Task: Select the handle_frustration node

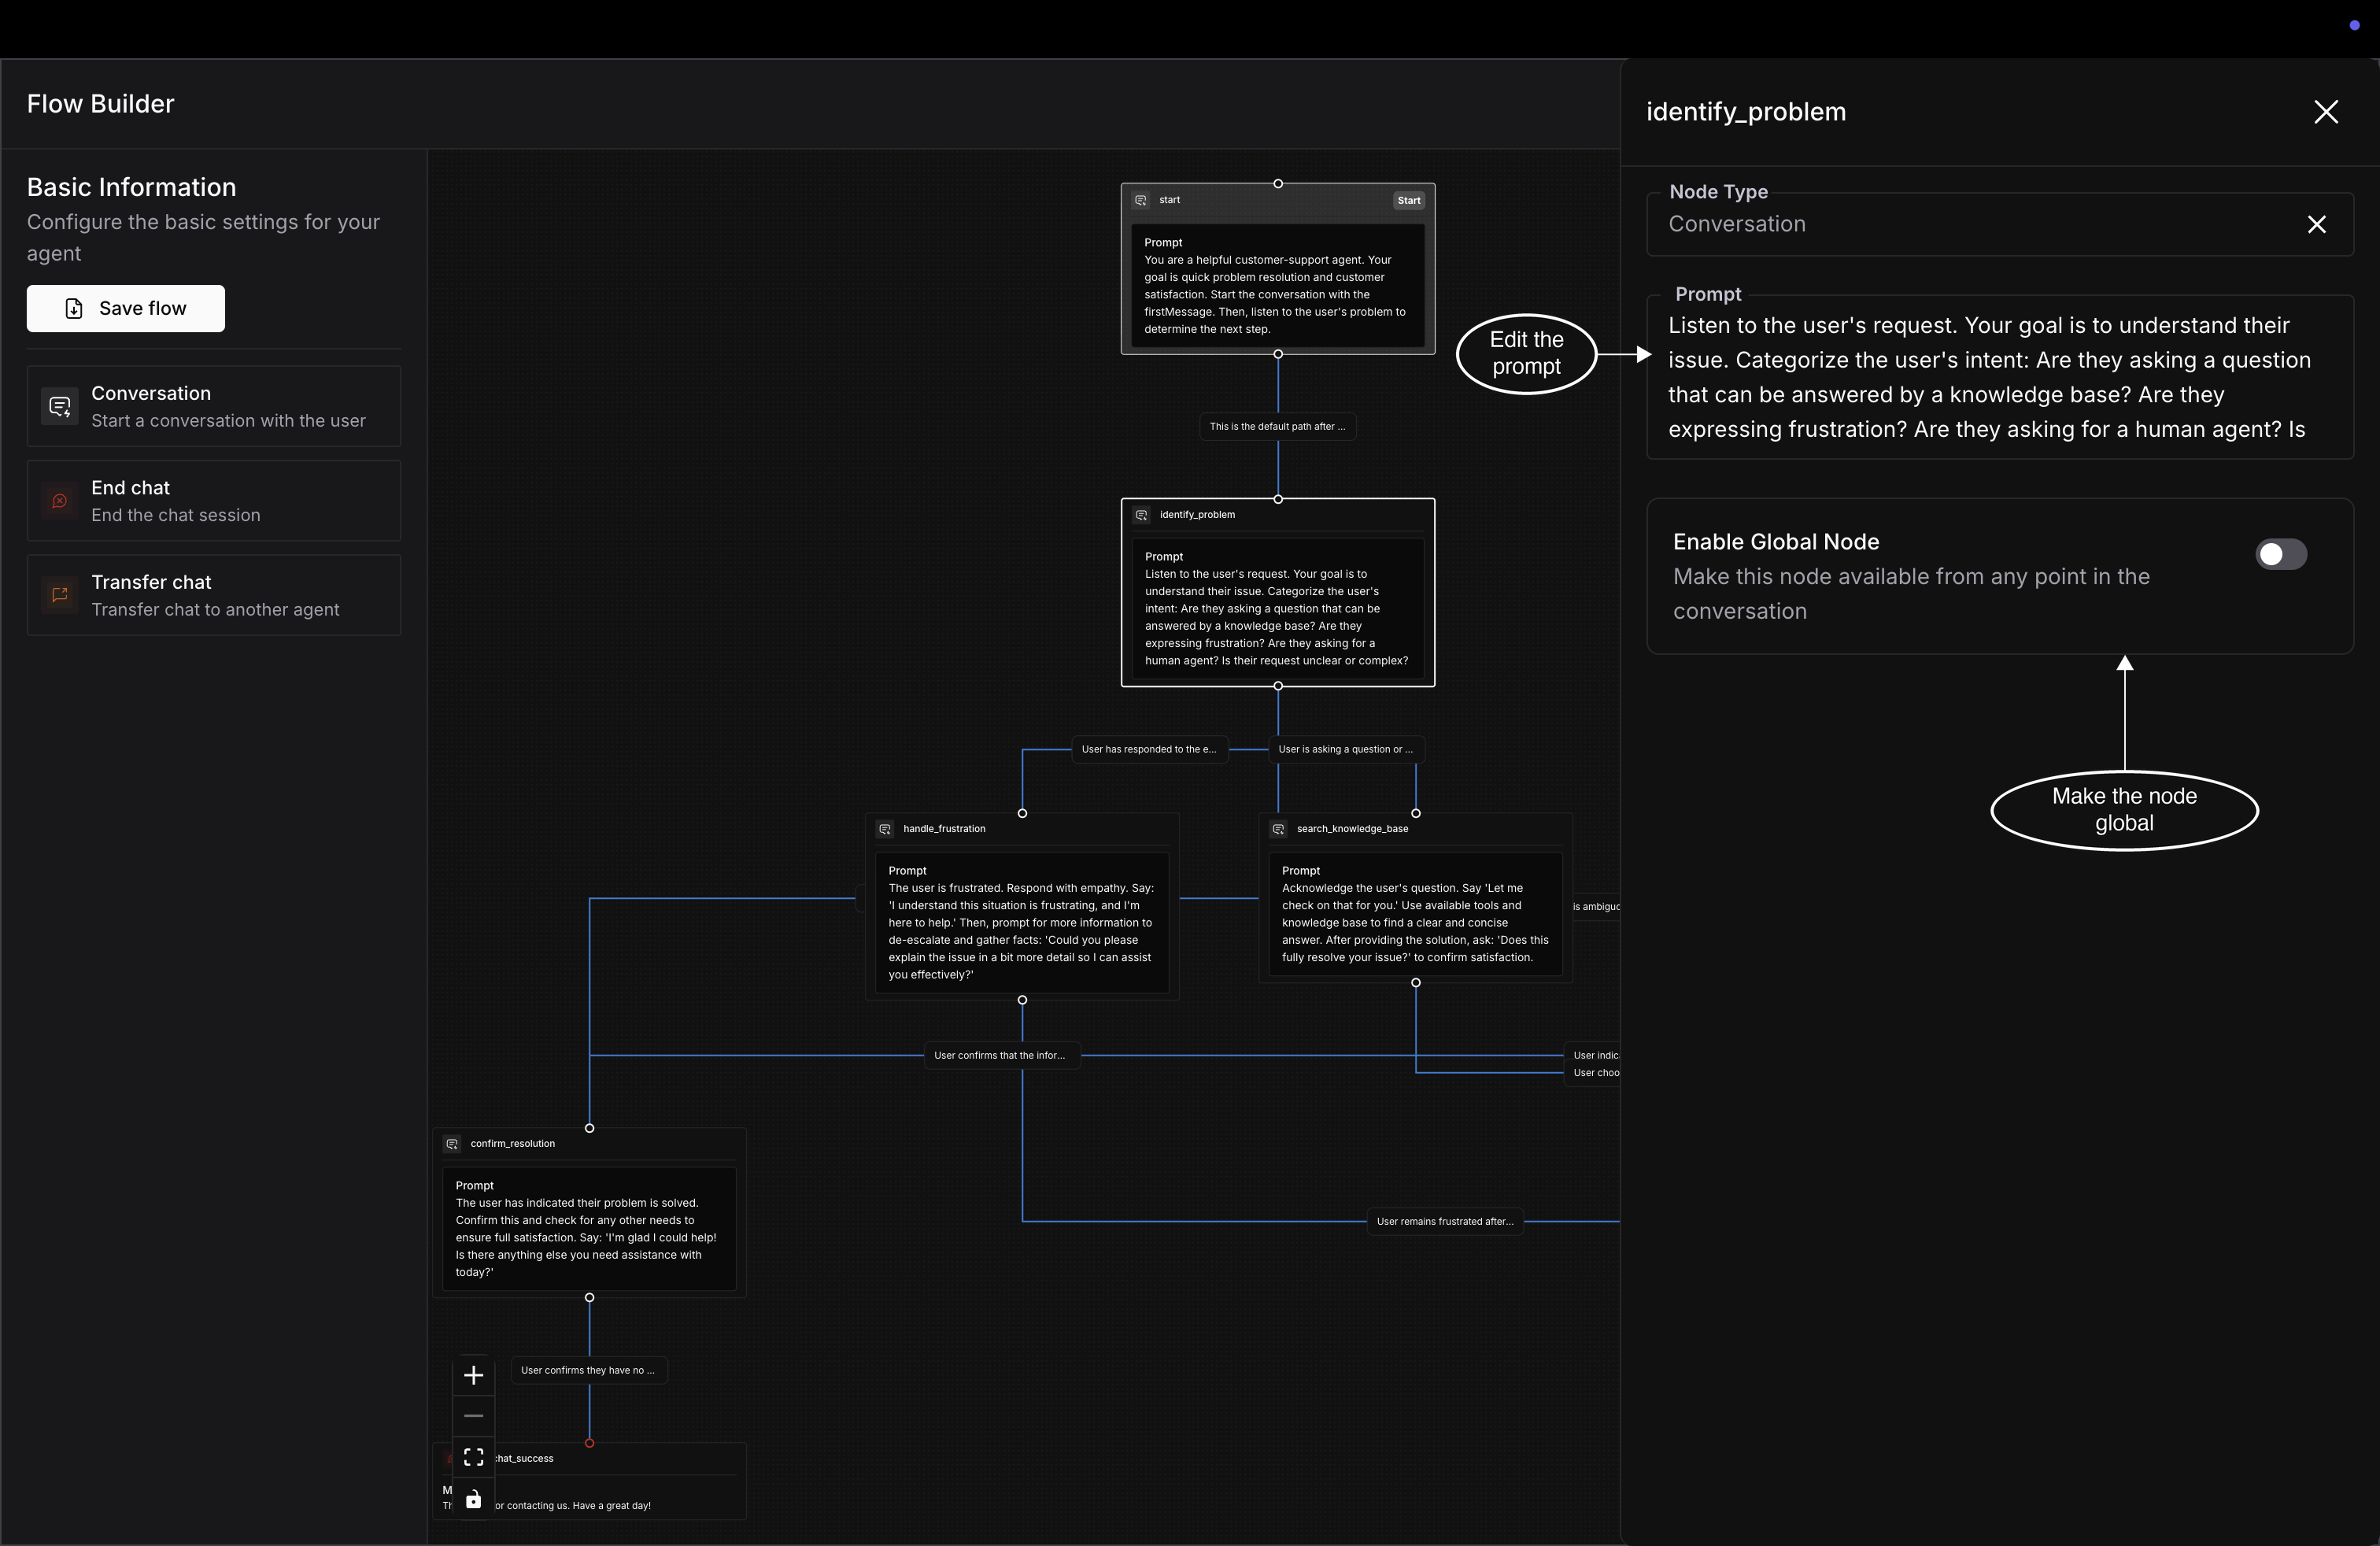Action: (1022, 906)
